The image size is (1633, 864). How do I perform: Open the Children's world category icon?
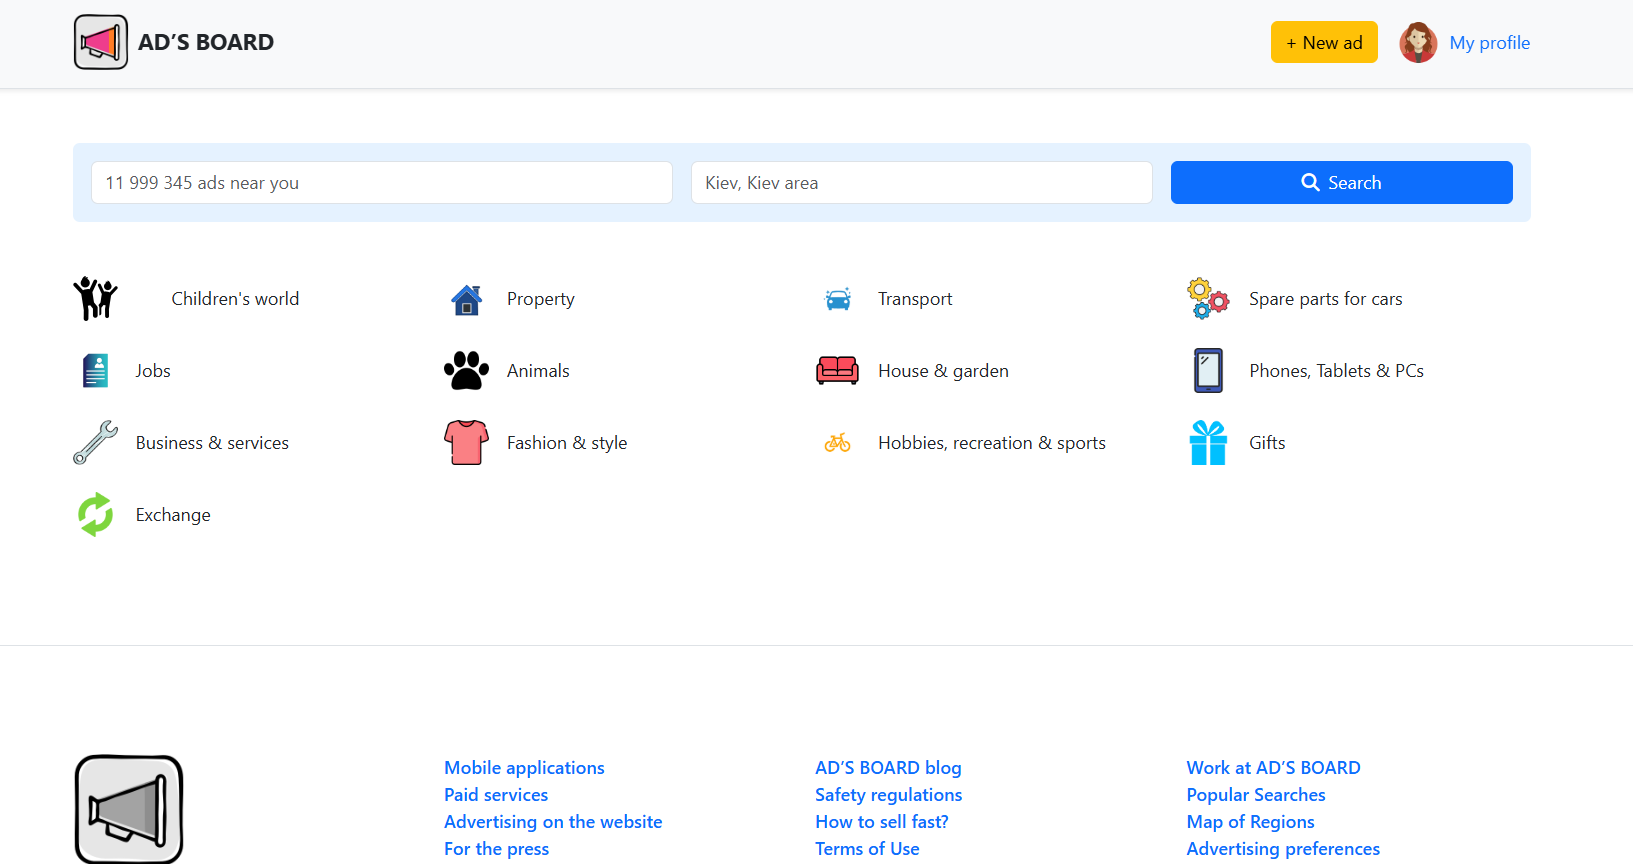[x=96, y=298]
